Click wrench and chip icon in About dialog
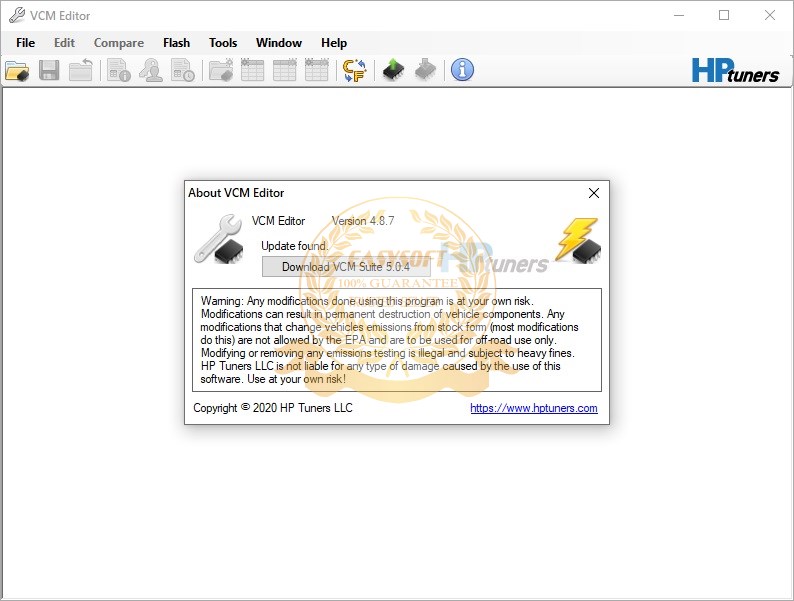794x601 pixels. coord(219,239)
